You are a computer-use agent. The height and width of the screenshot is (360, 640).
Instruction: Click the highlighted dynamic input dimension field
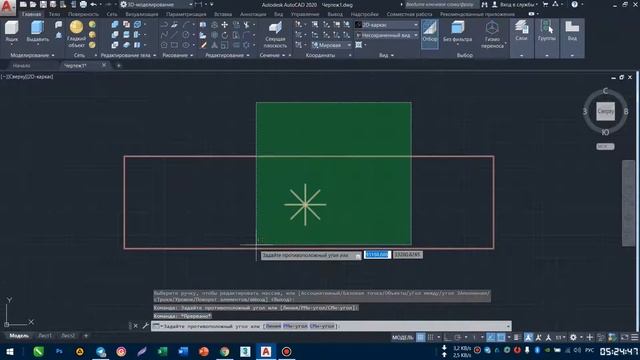tap(377, 254)
